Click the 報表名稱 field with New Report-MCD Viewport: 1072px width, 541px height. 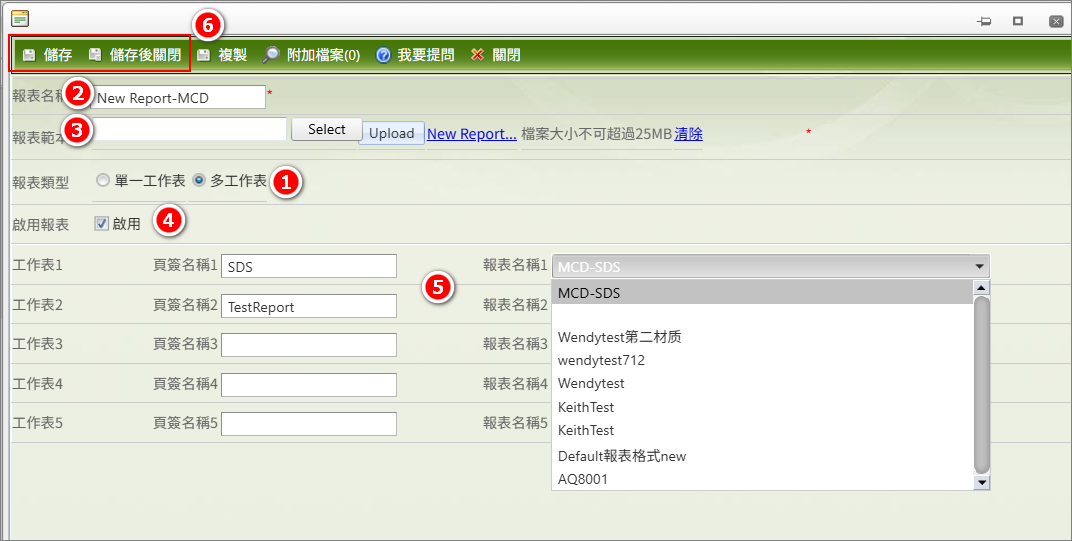pyautogui.click(x=178, y=97)
